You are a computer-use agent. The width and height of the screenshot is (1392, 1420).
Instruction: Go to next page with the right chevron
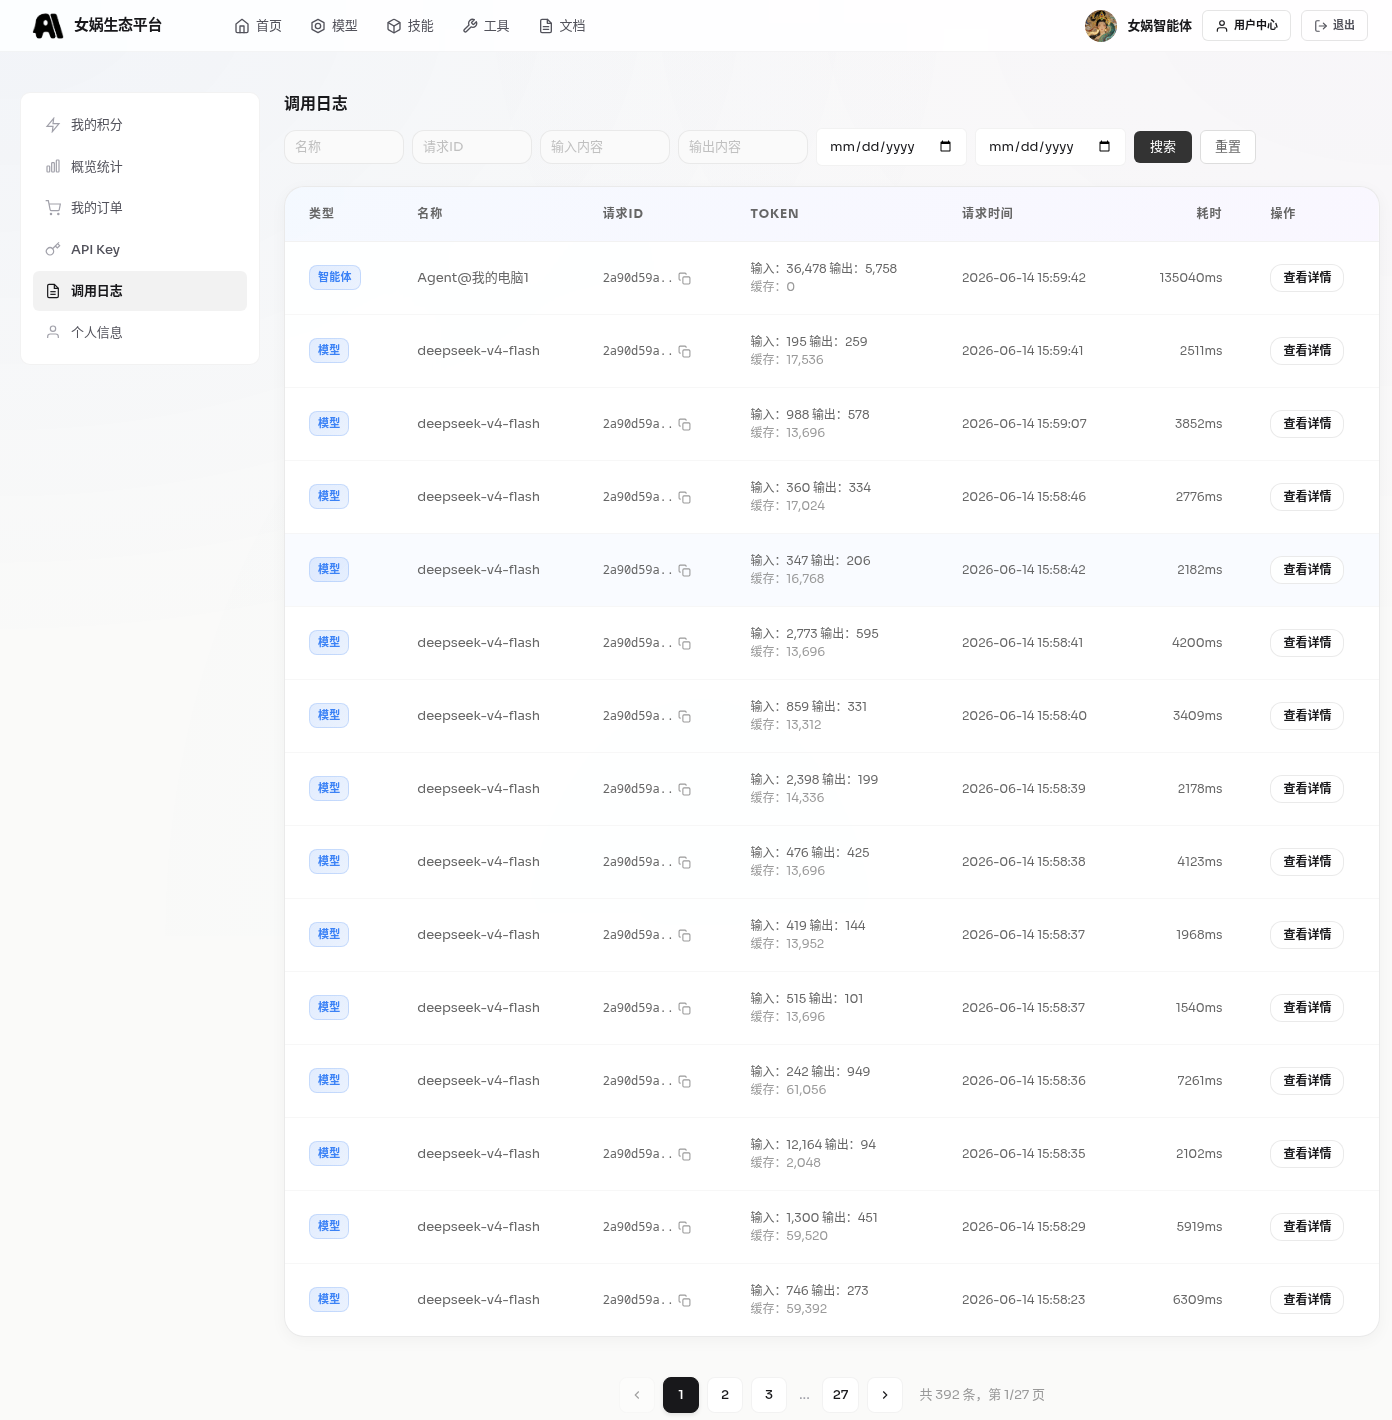click(x=885, y=1395)
